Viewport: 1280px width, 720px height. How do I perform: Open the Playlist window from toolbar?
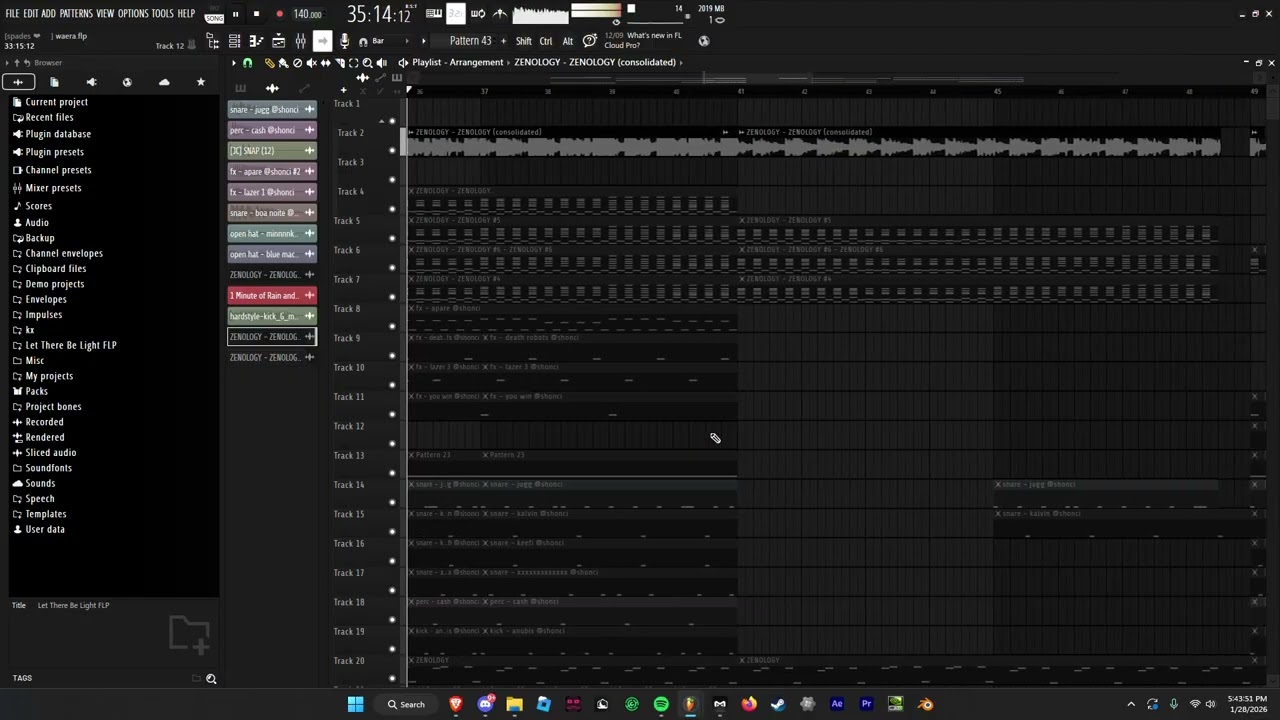tap(234, 41)
